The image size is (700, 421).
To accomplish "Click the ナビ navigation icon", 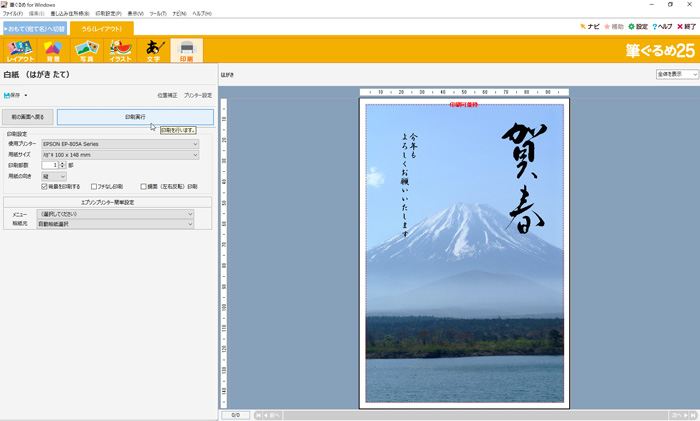I will pos(589,27).
